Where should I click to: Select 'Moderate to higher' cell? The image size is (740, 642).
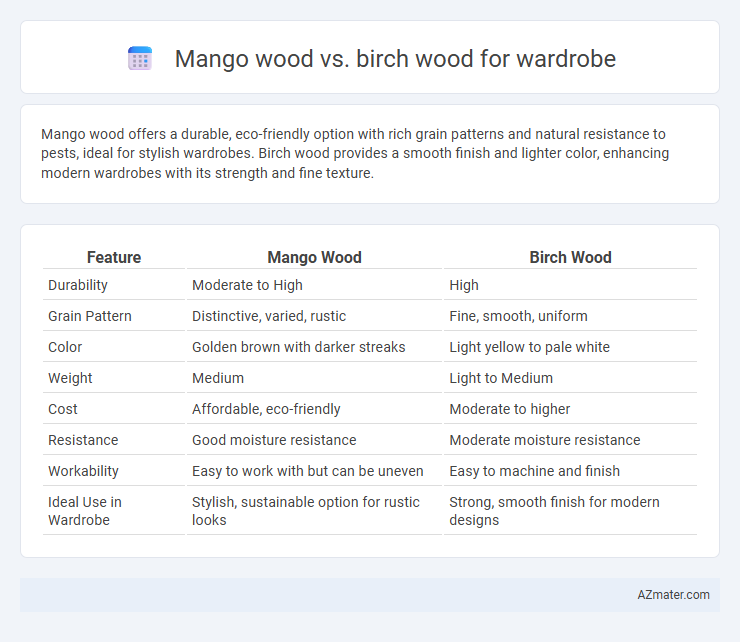510,409
